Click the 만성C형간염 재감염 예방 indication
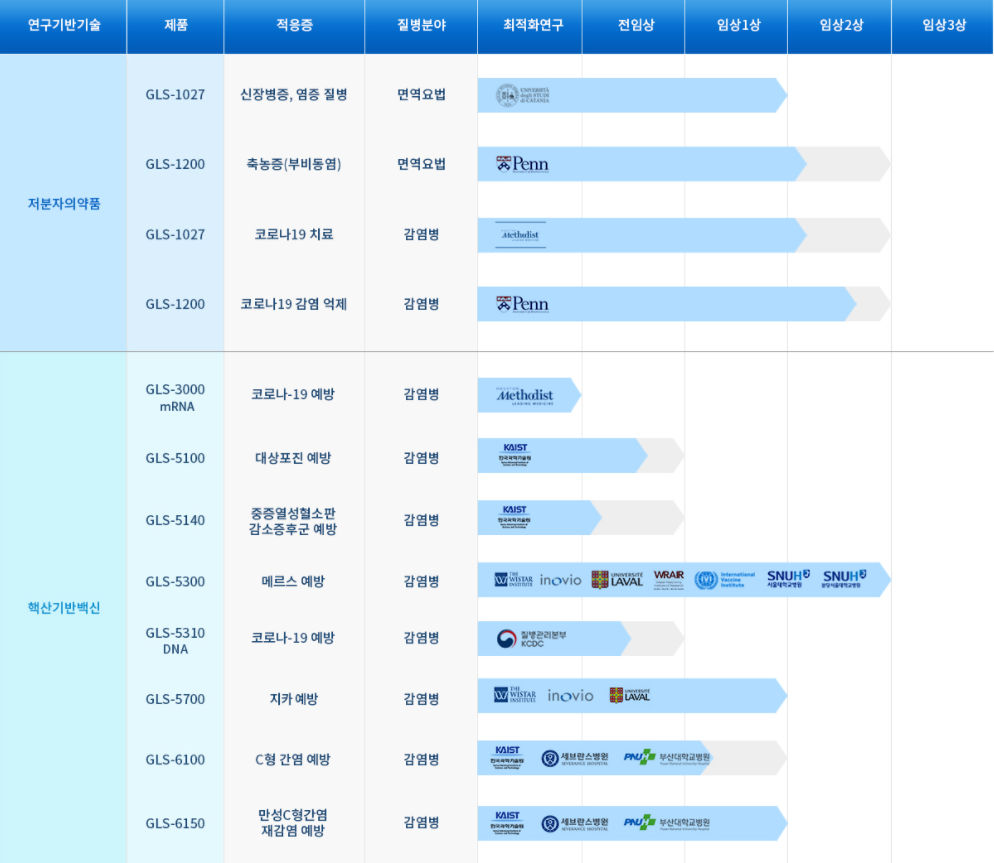This screenshot has width=994, height=863. click(293, 822)
